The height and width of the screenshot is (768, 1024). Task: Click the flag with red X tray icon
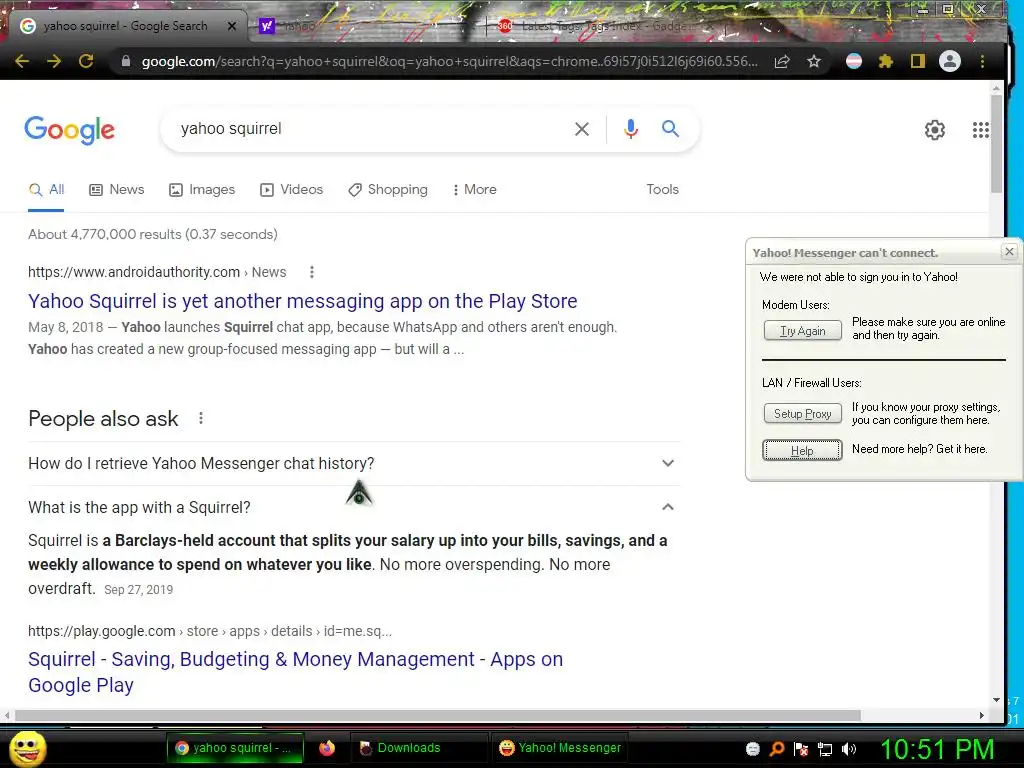(x=801, y=749)
